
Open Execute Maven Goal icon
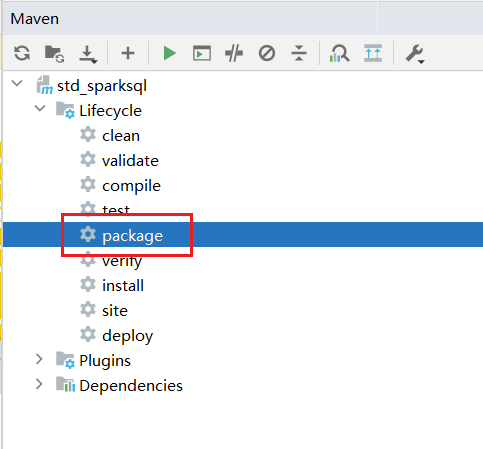[202, 53]
